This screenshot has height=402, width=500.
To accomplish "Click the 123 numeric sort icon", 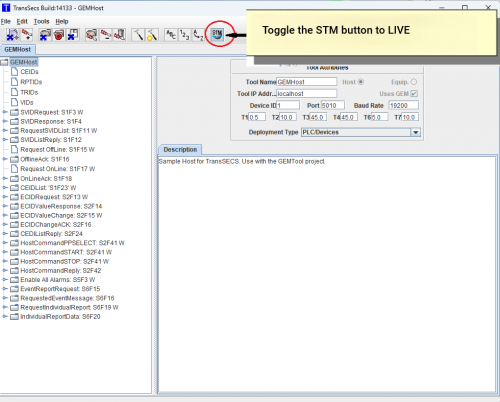I will (184, 35).
